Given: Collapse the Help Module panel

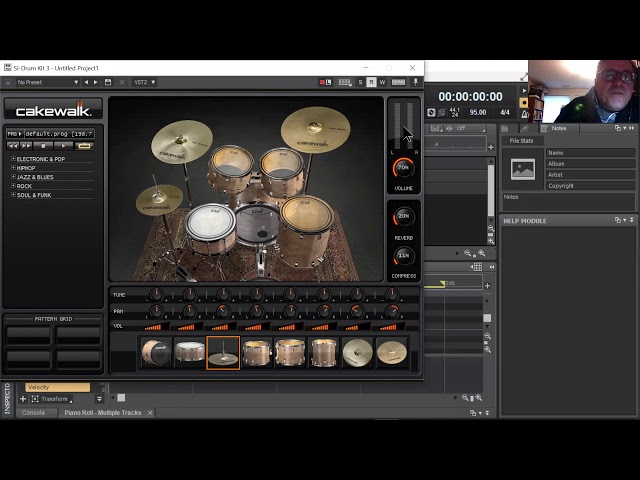Looking at the screenshot, I should [632, 220].
